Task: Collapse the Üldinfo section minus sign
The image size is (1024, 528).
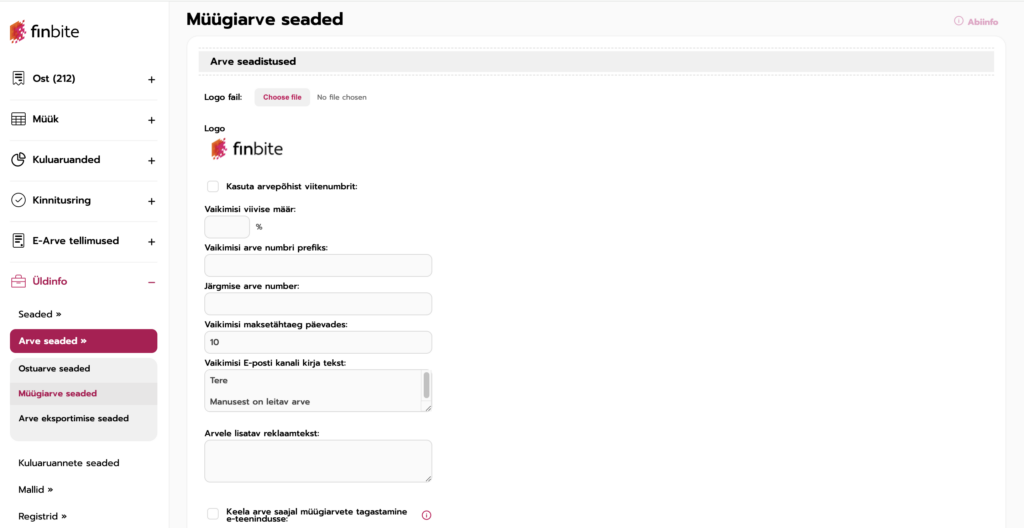Action: tap(151, 282)
